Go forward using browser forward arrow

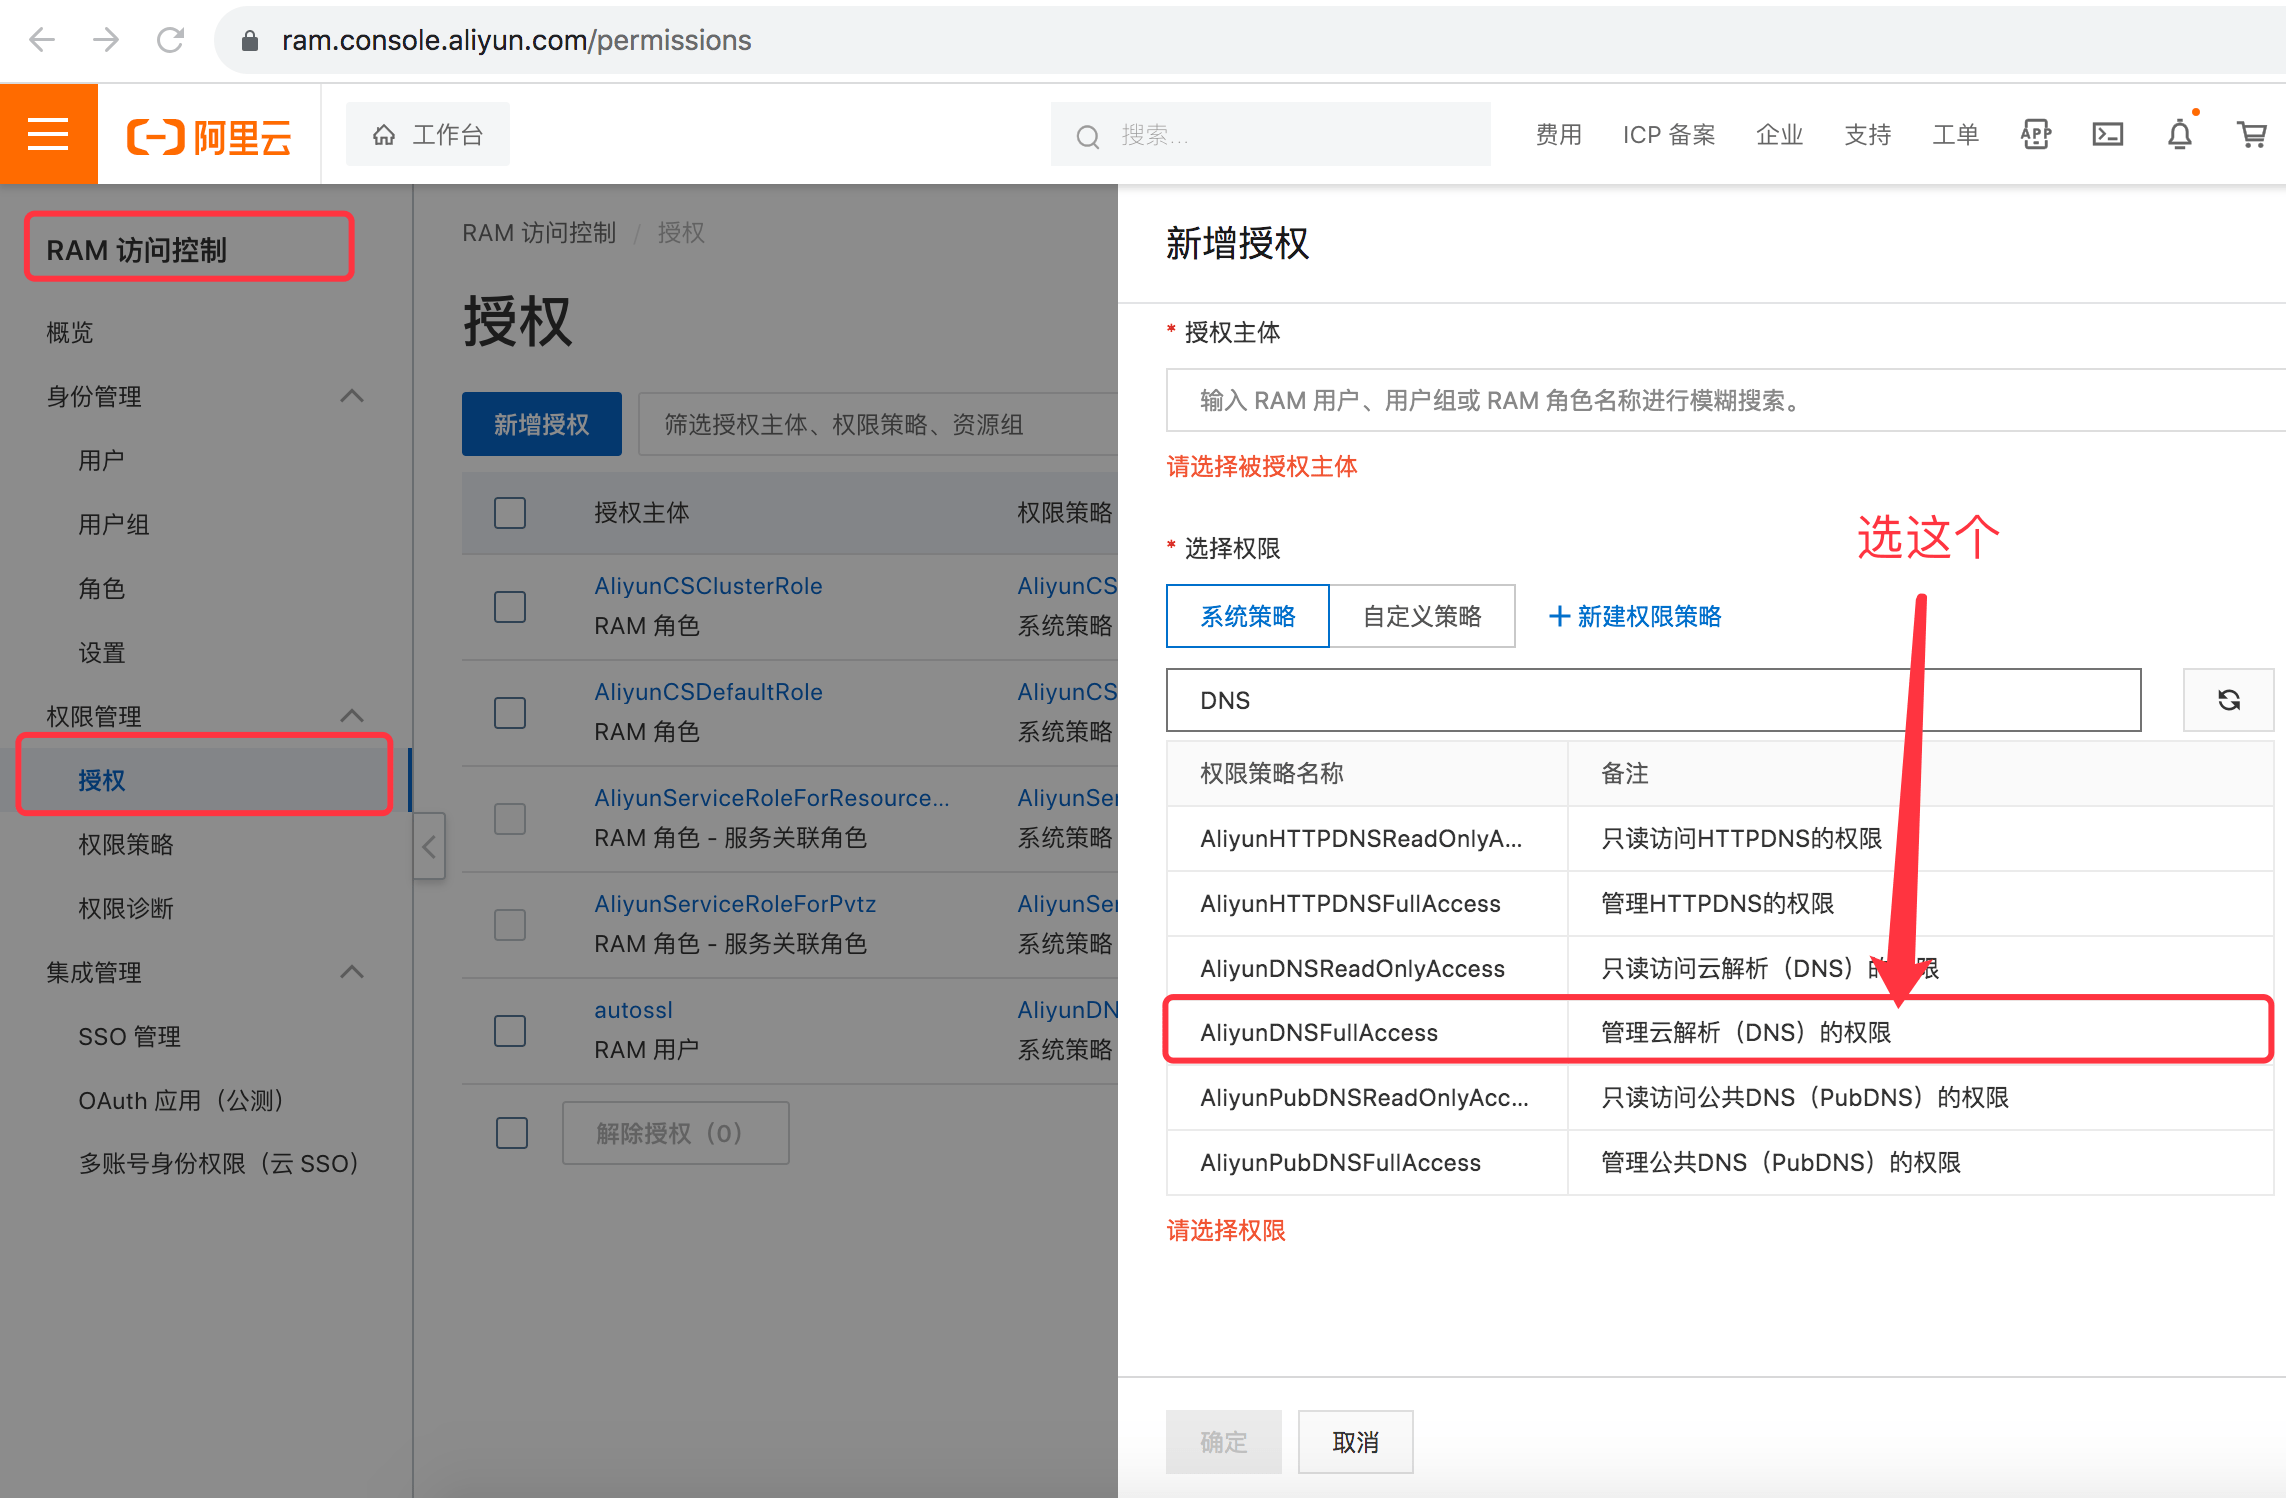click(106, 40)
